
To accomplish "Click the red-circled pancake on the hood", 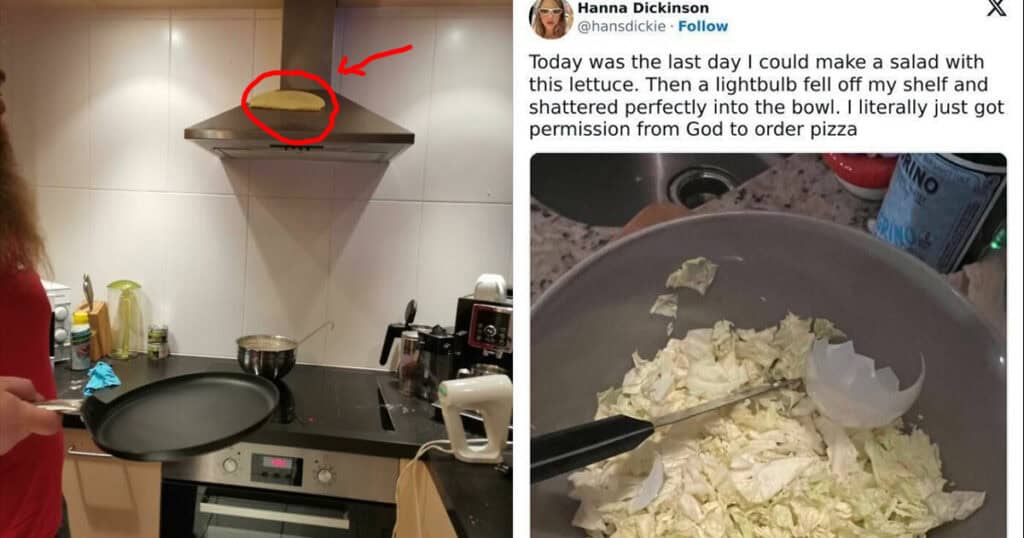I will (287, 100).
